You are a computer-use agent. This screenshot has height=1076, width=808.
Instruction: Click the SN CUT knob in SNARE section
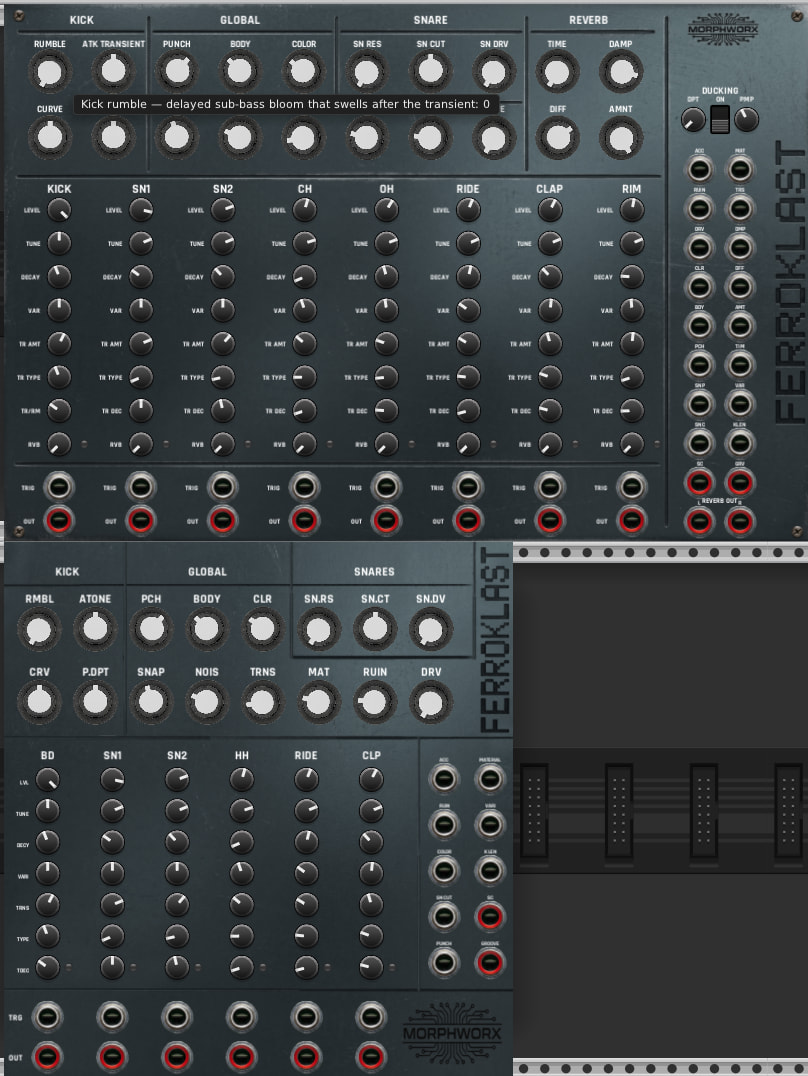[x=429, y=70]
